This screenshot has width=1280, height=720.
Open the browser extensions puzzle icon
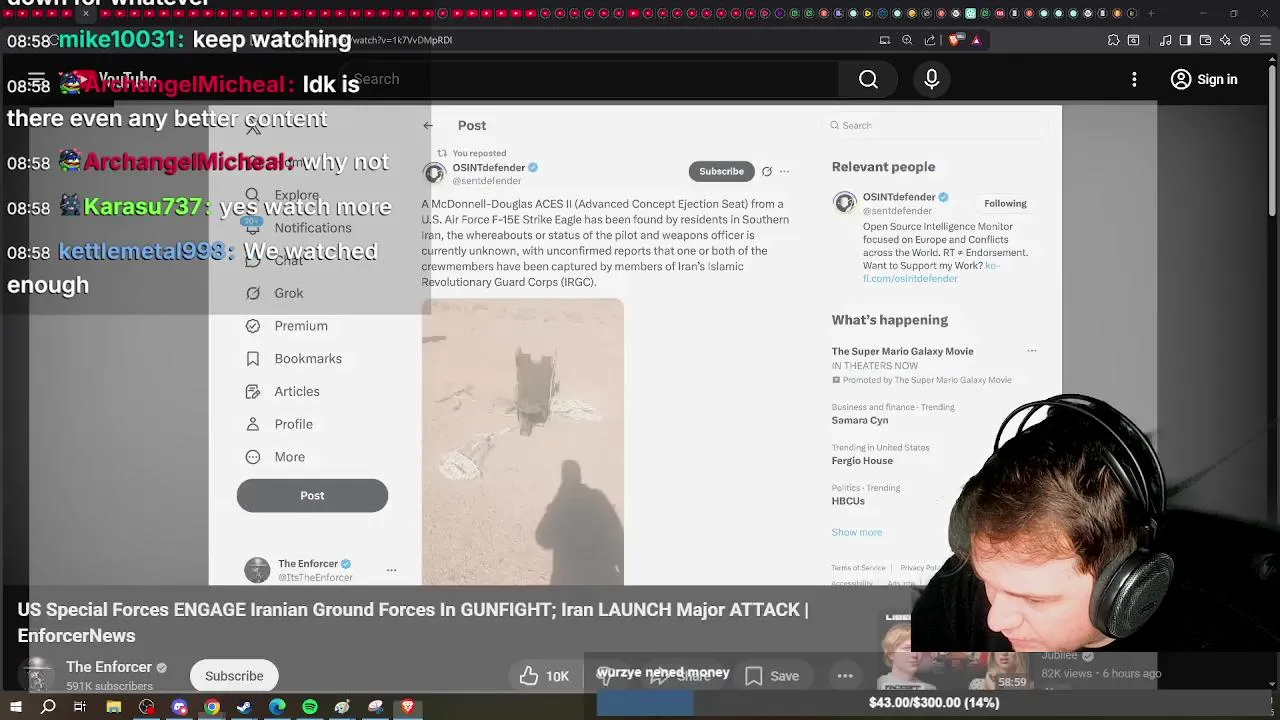point(1113,40)
